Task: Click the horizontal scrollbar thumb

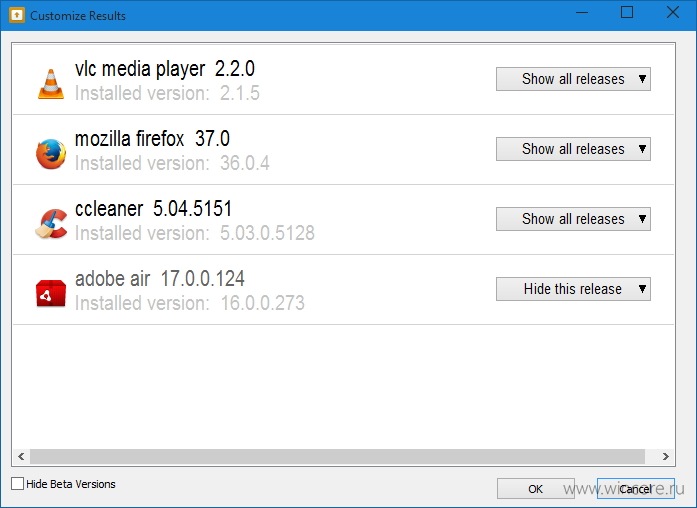Action: click(337, 456)
